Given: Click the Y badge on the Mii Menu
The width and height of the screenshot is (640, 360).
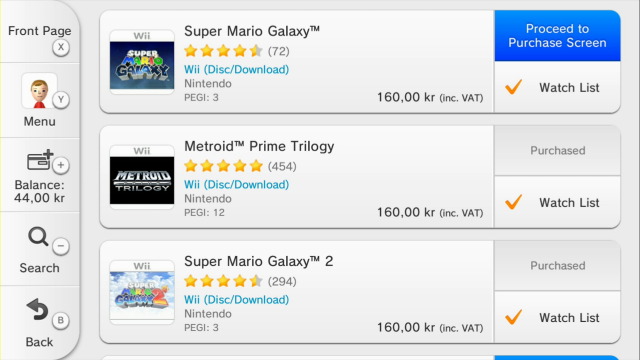Looking at the screenshot, I should click(x=61, y=100).
